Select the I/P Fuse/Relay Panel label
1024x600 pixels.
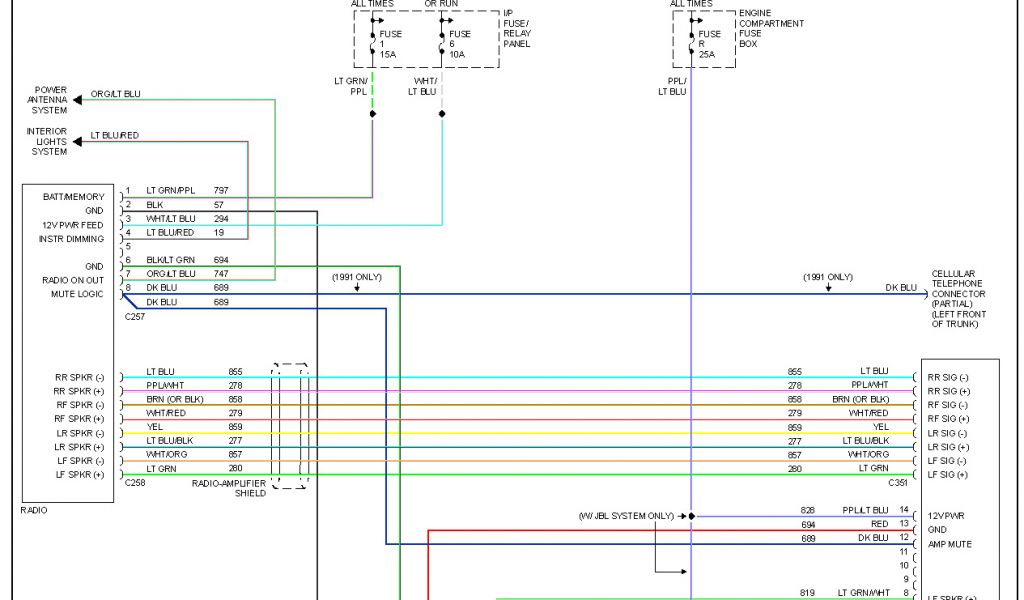point(517,28)
